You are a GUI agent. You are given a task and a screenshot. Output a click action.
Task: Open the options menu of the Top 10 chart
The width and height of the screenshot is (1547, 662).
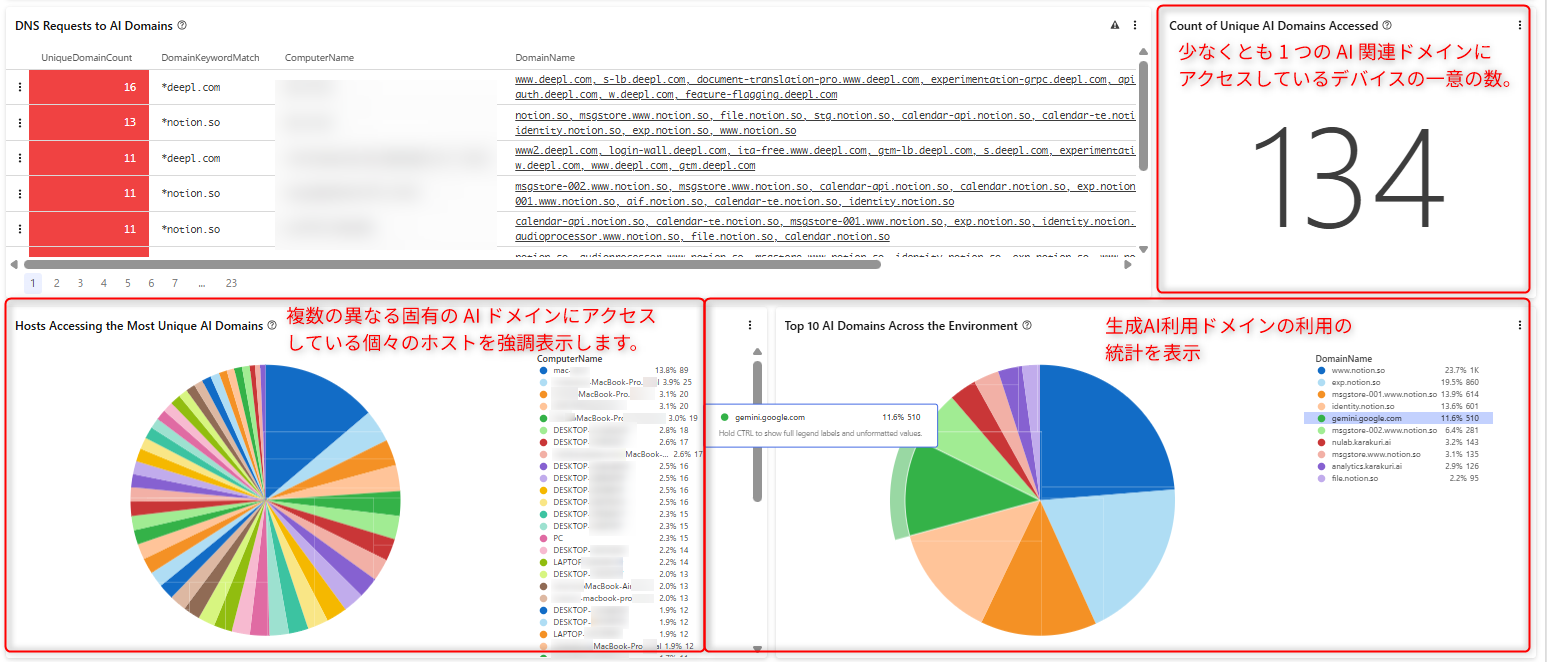[x=1521, y=325]
